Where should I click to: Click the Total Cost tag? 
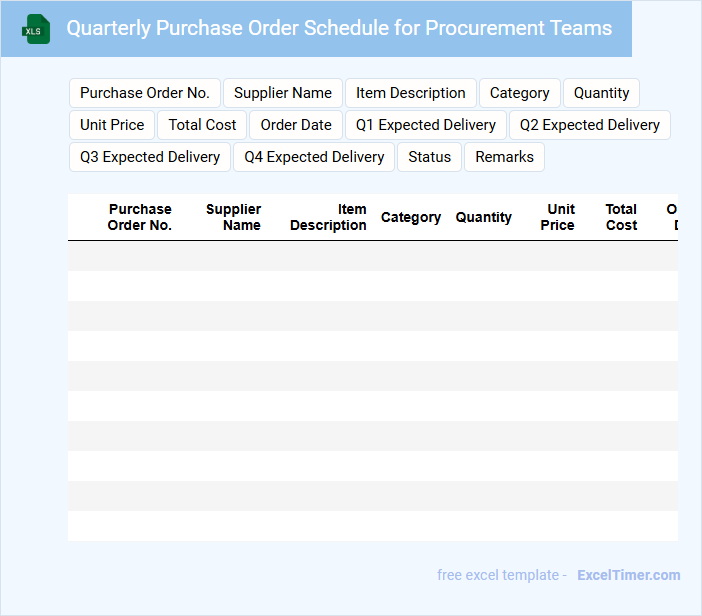coord(202,125)
